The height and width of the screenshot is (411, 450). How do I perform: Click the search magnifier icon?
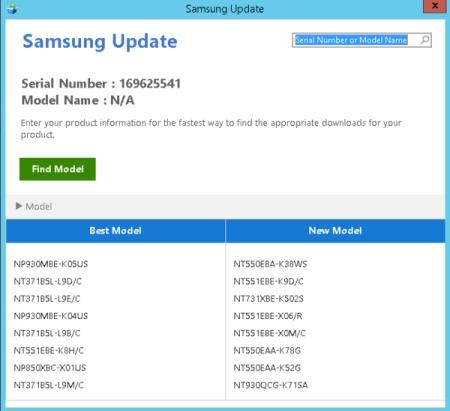pos(425,40)
